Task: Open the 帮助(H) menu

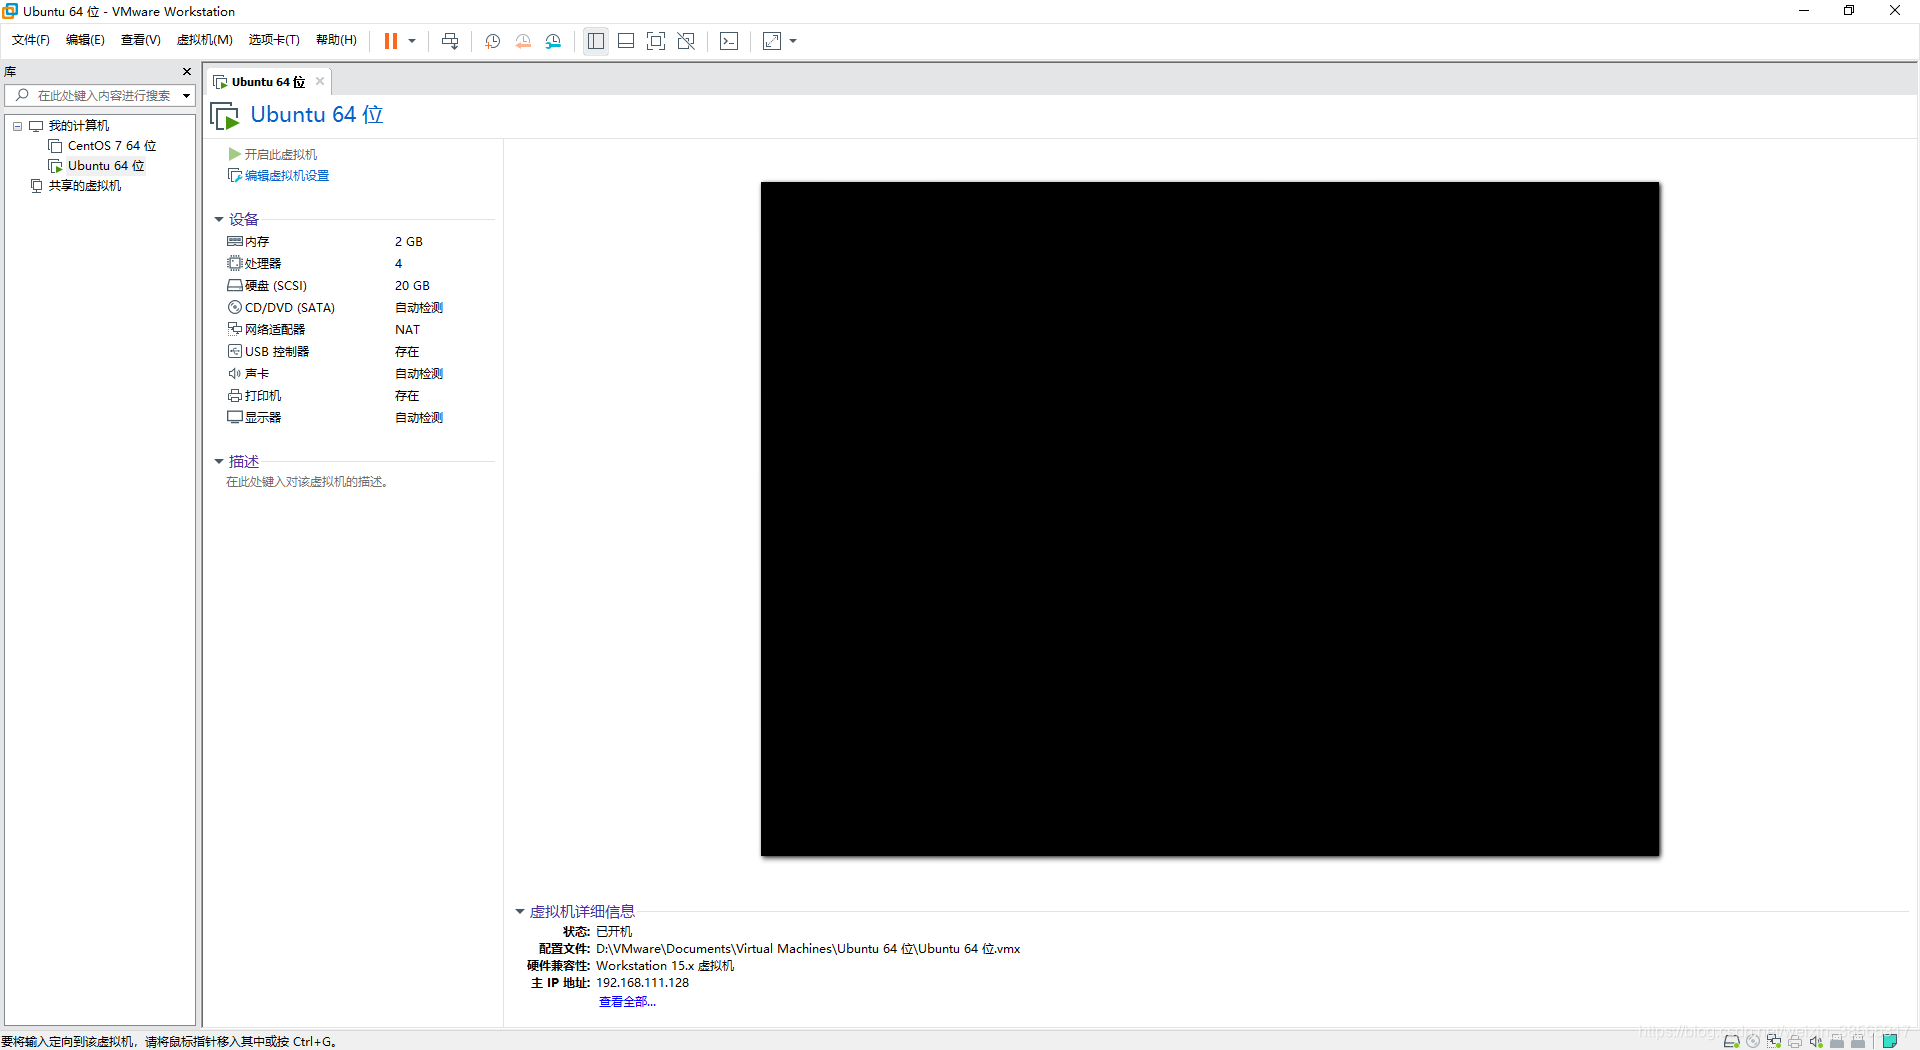Action: click(x=336, y=40)
